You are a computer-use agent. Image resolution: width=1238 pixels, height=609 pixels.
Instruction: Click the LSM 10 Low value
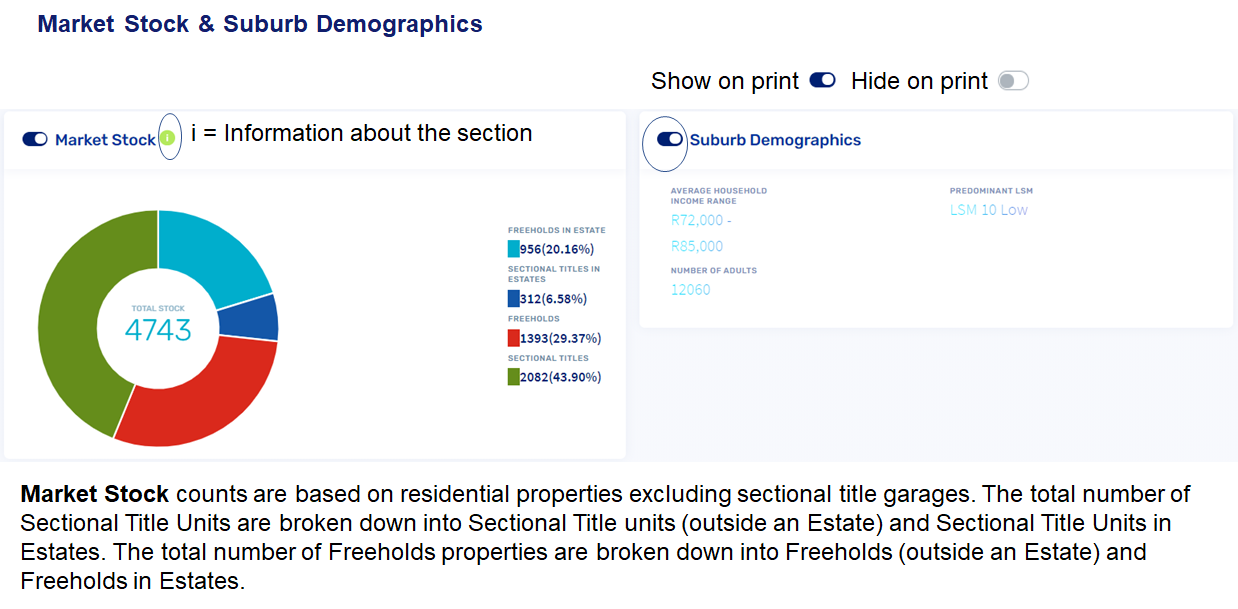click(x=988, y=210)
